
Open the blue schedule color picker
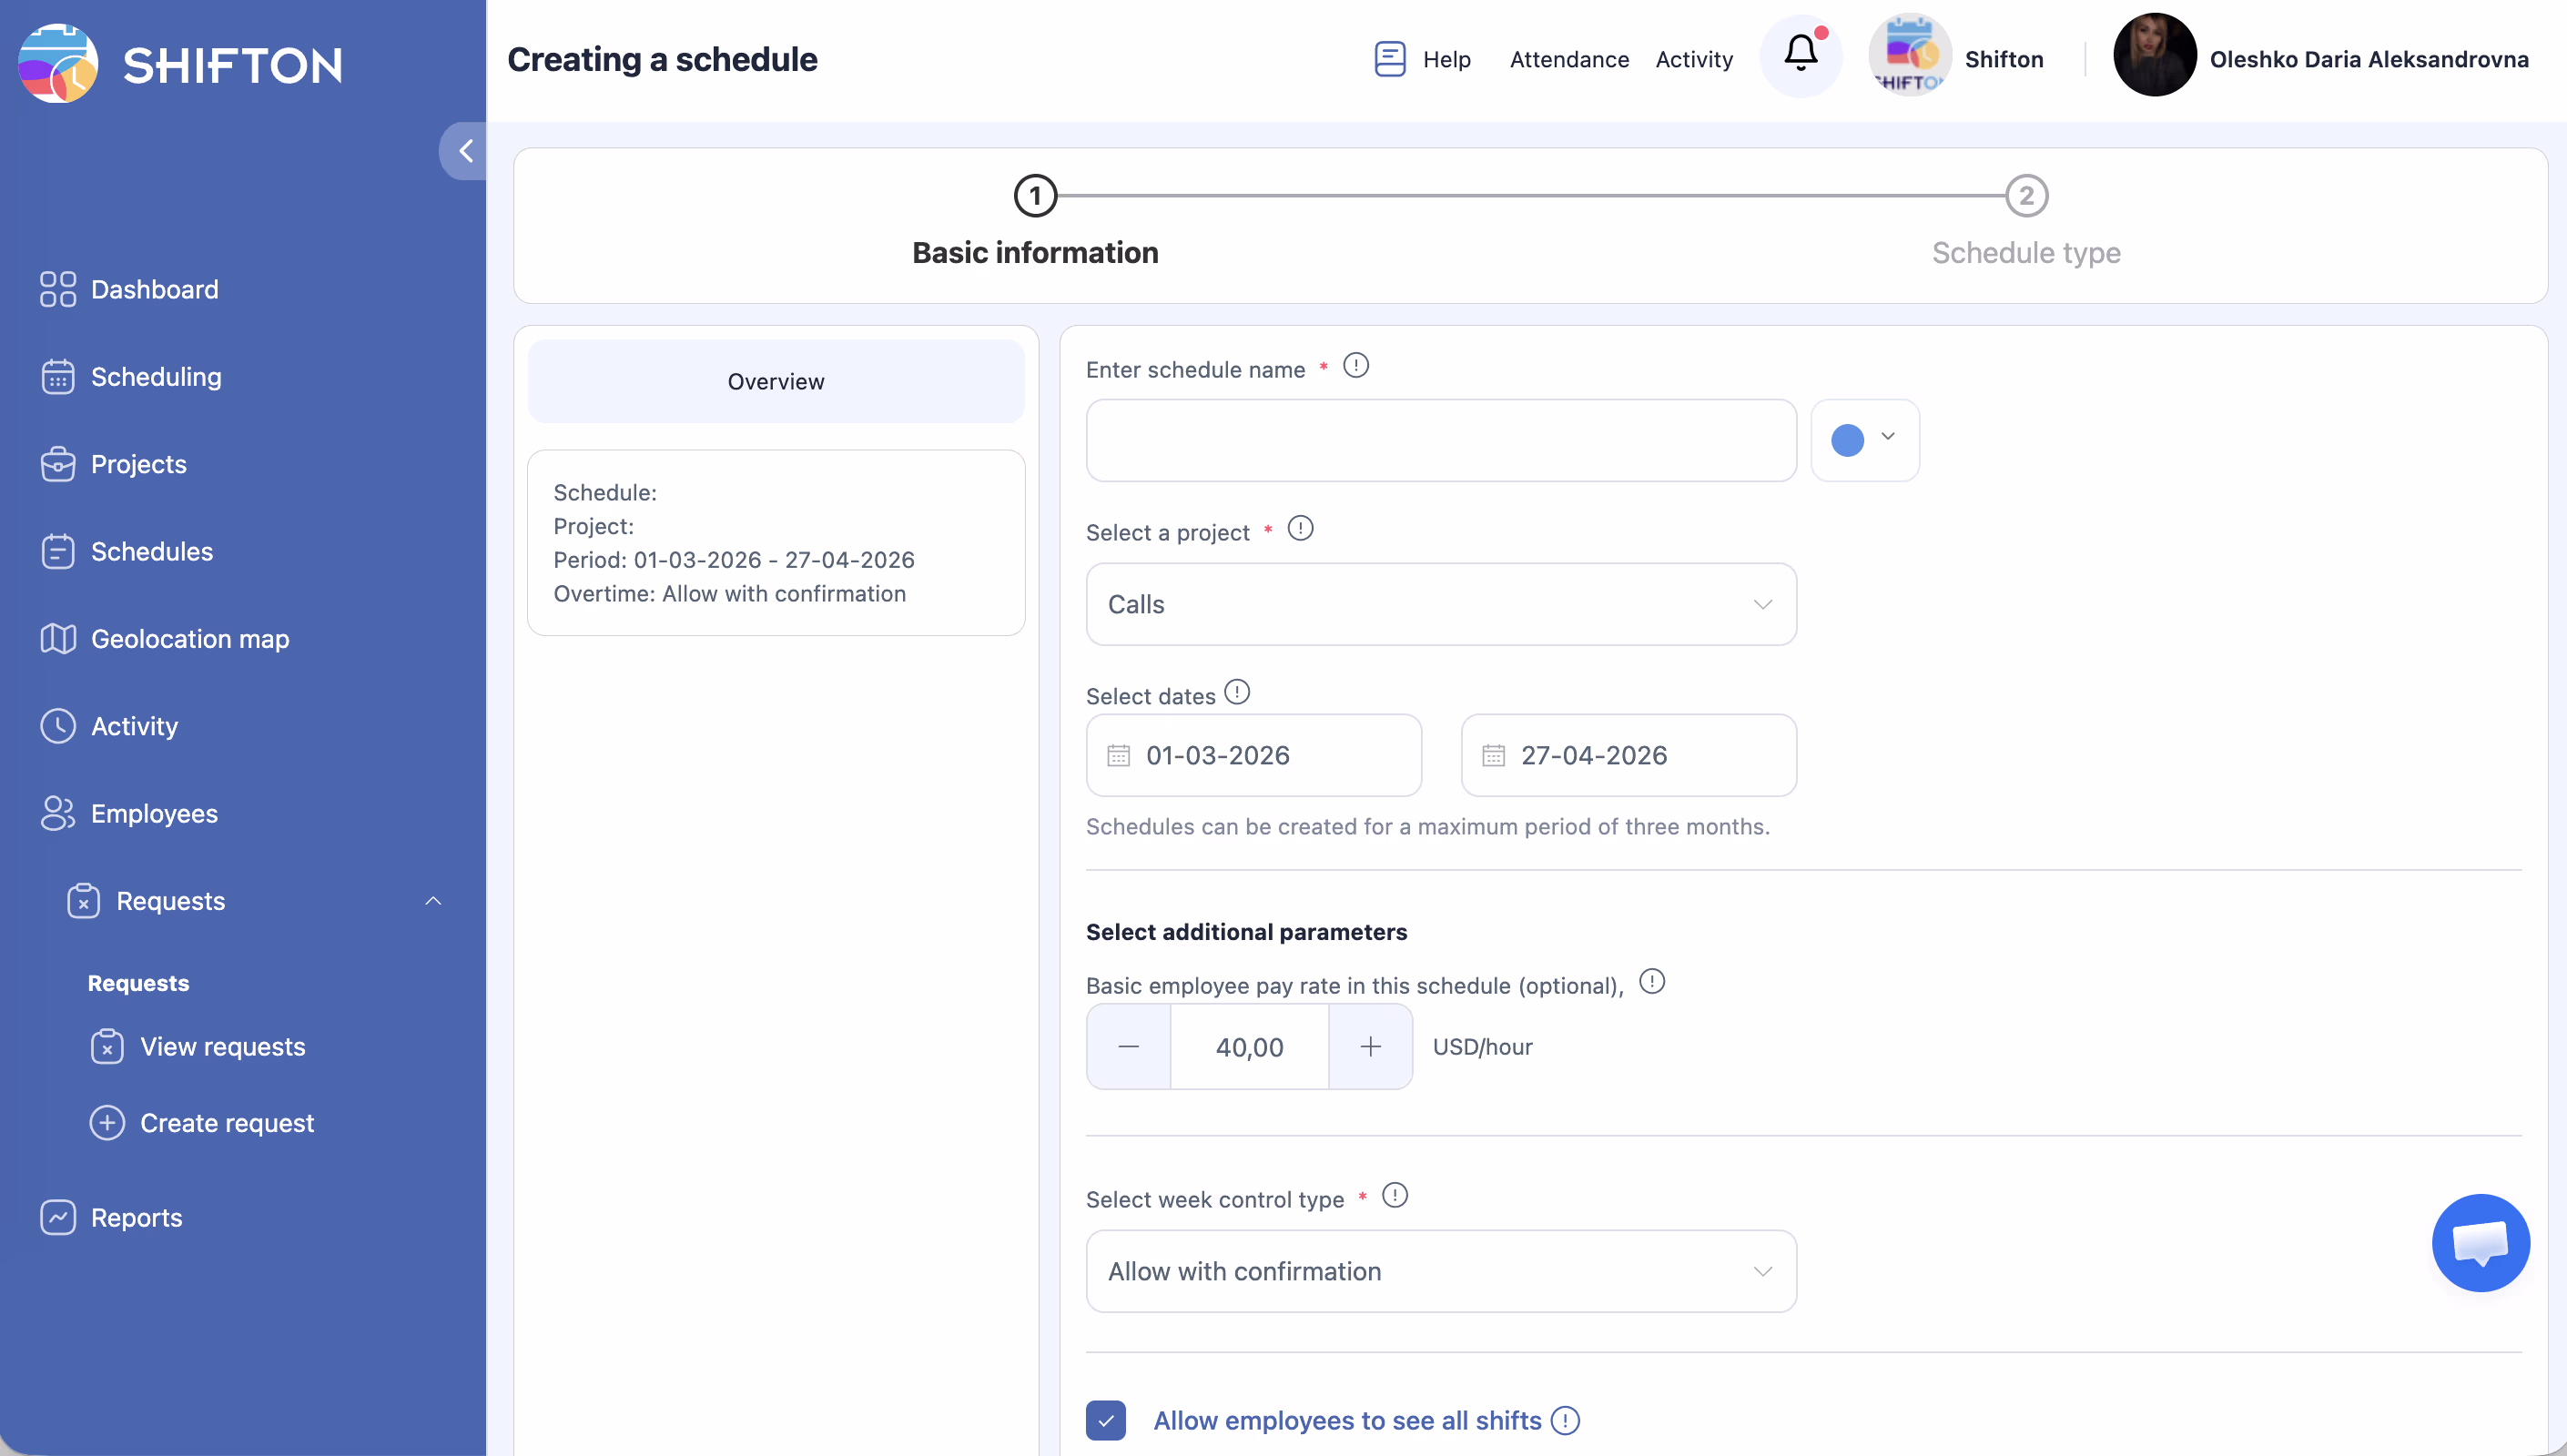(1864, 440)
